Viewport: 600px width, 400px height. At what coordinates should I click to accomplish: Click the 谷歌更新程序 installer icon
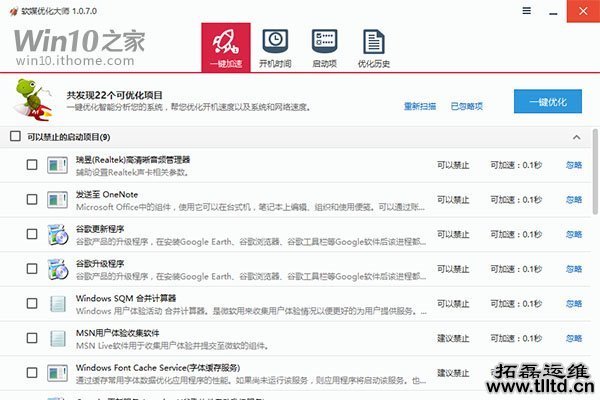click(57, 235)
